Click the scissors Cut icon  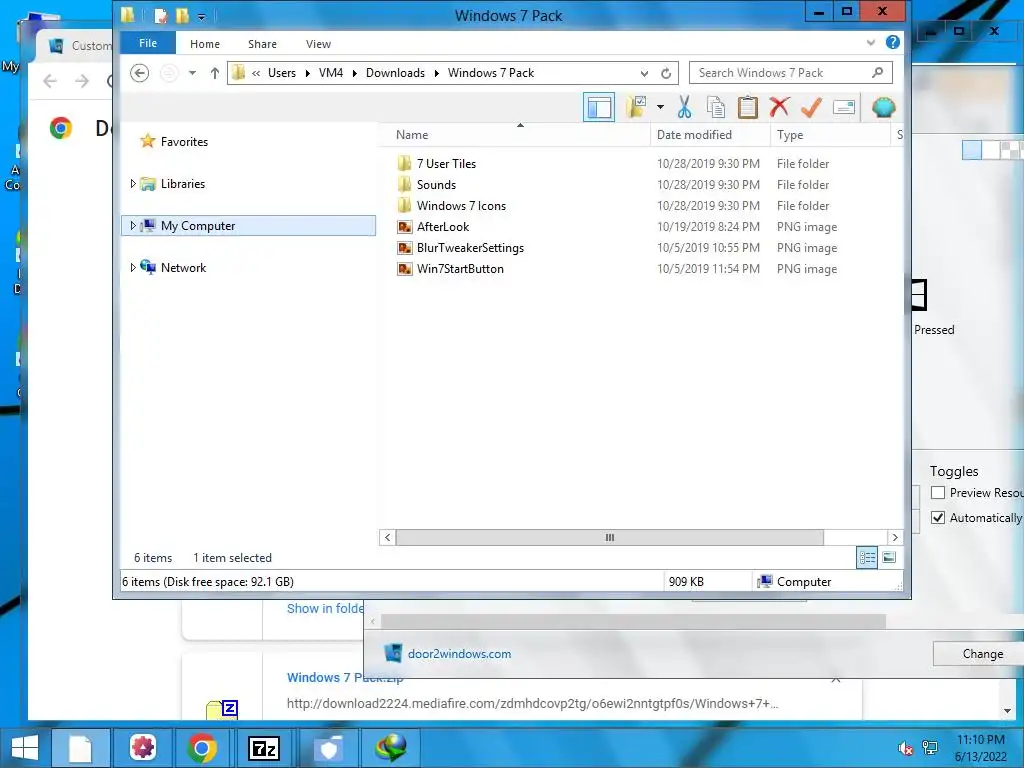coord(684,107)
